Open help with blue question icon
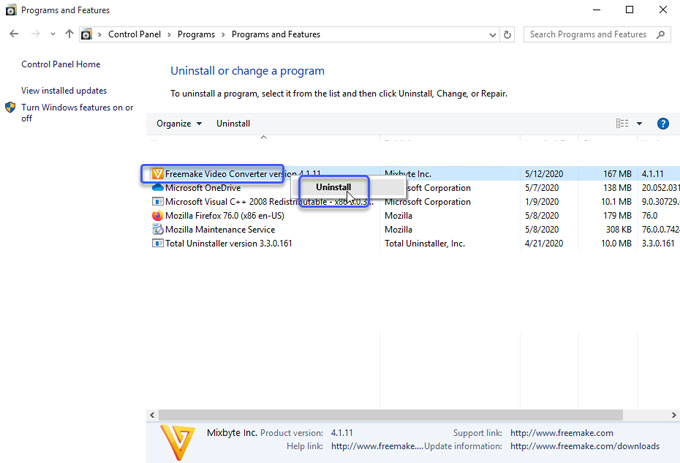This screenshot has height=463, width=680. point(663,124)
